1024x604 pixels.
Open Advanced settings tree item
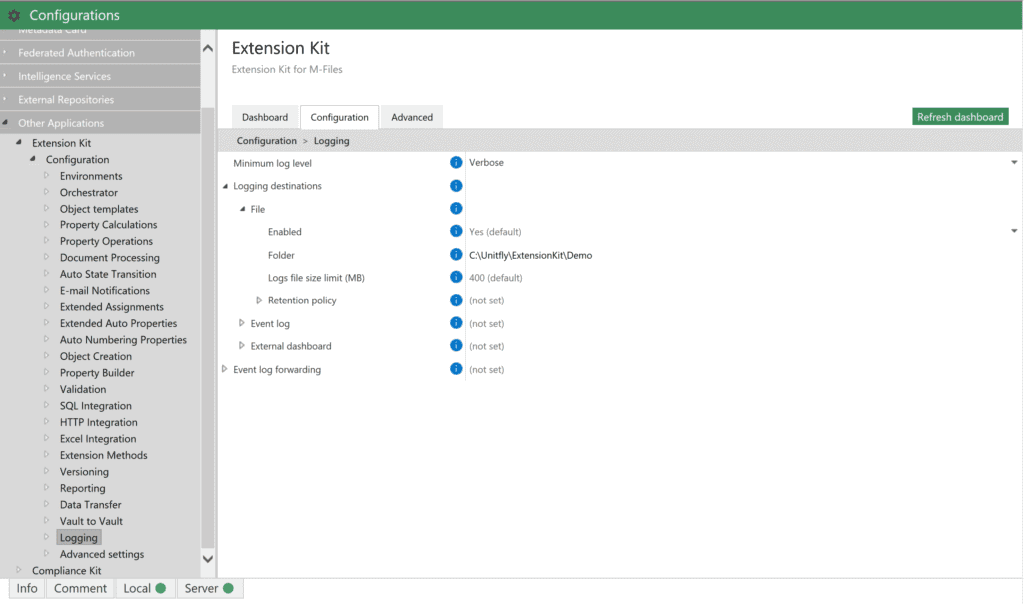[x=102, y=554]
